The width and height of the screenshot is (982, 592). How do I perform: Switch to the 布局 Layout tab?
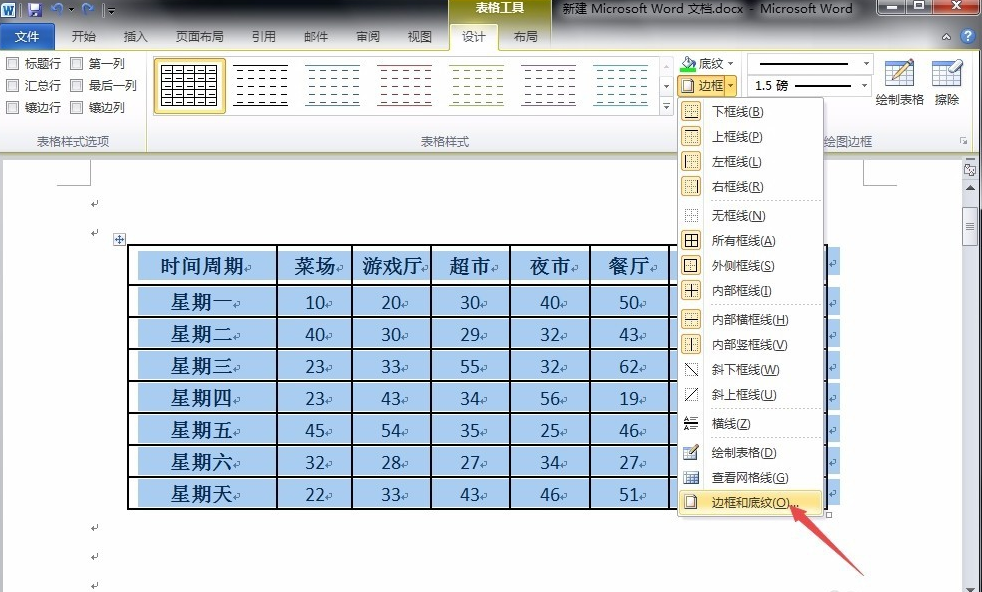[x=525, y=36]
